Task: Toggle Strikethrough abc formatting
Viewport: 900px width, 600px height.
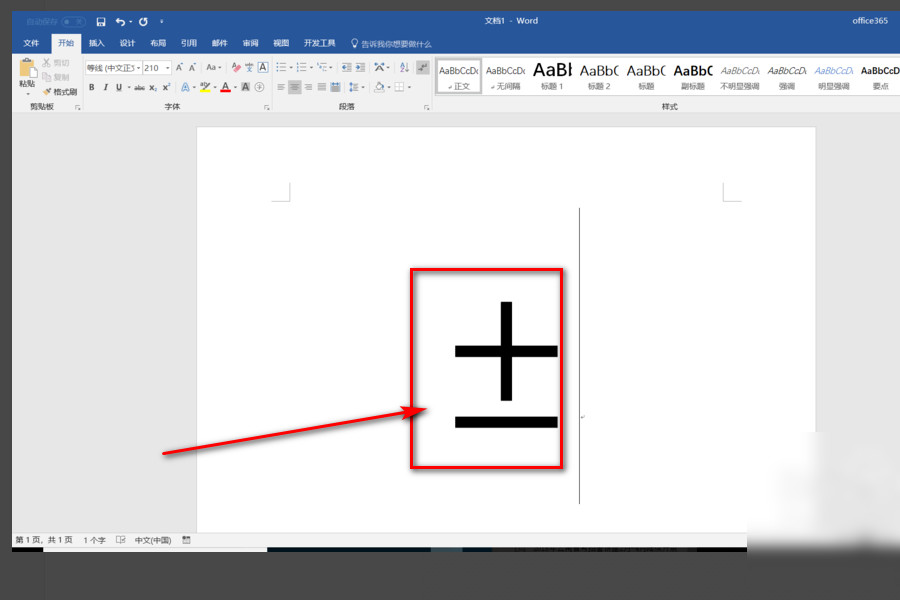Action: pyautogui.click(x=139, y=87)
